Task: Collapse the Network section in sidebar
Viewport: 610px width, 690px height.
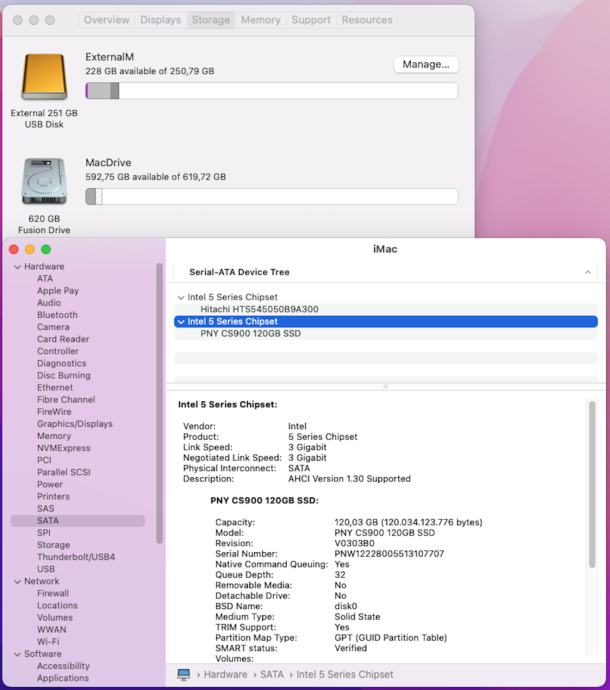Action: pos(18,581)
